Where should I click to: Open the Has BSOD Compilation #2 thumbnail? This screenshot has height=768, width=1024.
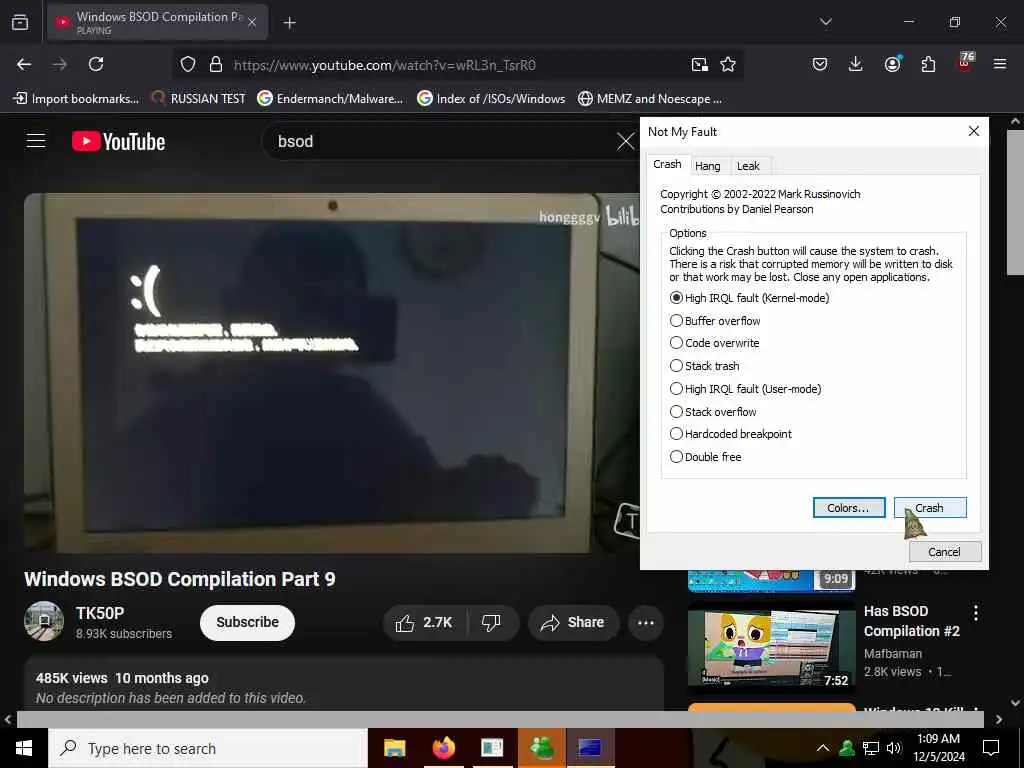click(x=771, y=647)
